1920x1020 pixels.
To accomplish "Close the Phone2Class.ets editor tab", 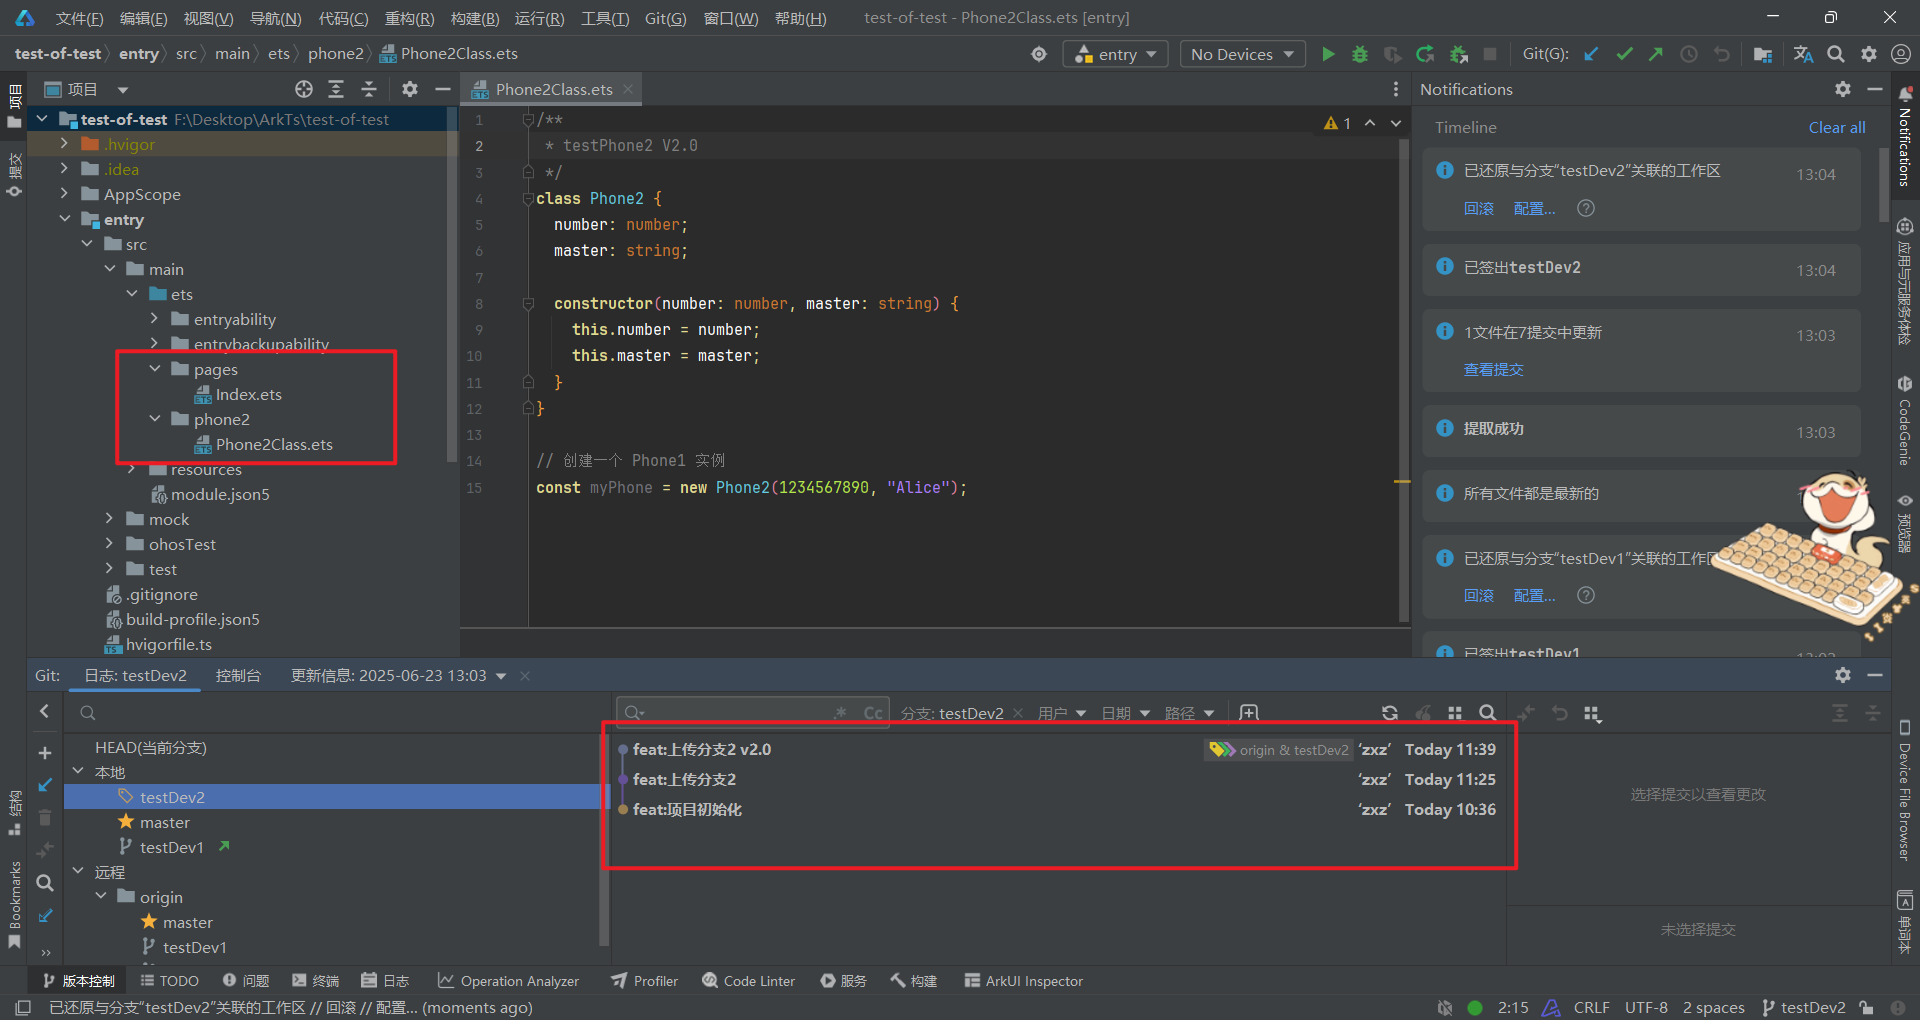I will pyautogui.click(x=628, y=89).
